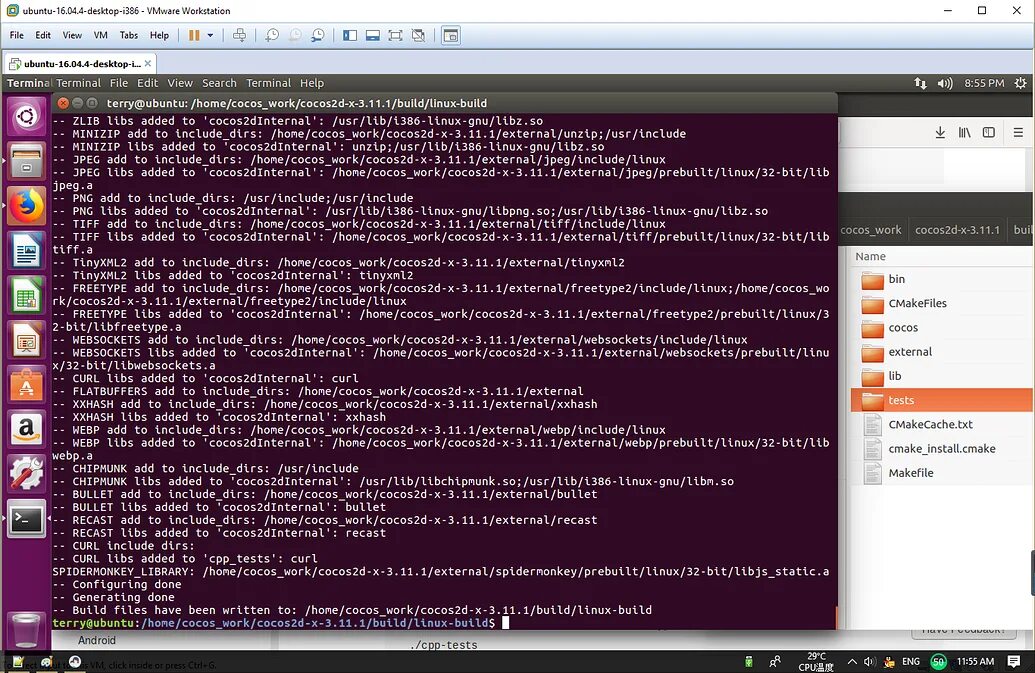Open the Ubuntu top bar Edit menu
This screenshot has height=673, width=1035.
point(147,83)
